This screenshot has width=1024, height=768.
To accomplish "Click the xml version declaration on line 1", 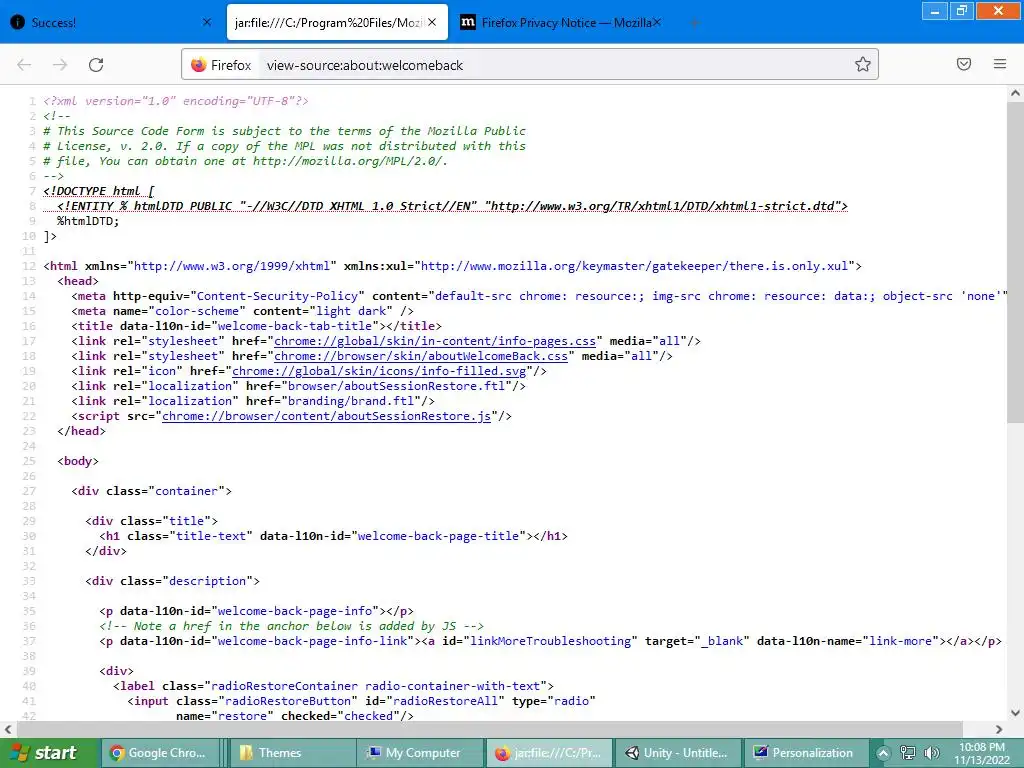I will point(176,101).
